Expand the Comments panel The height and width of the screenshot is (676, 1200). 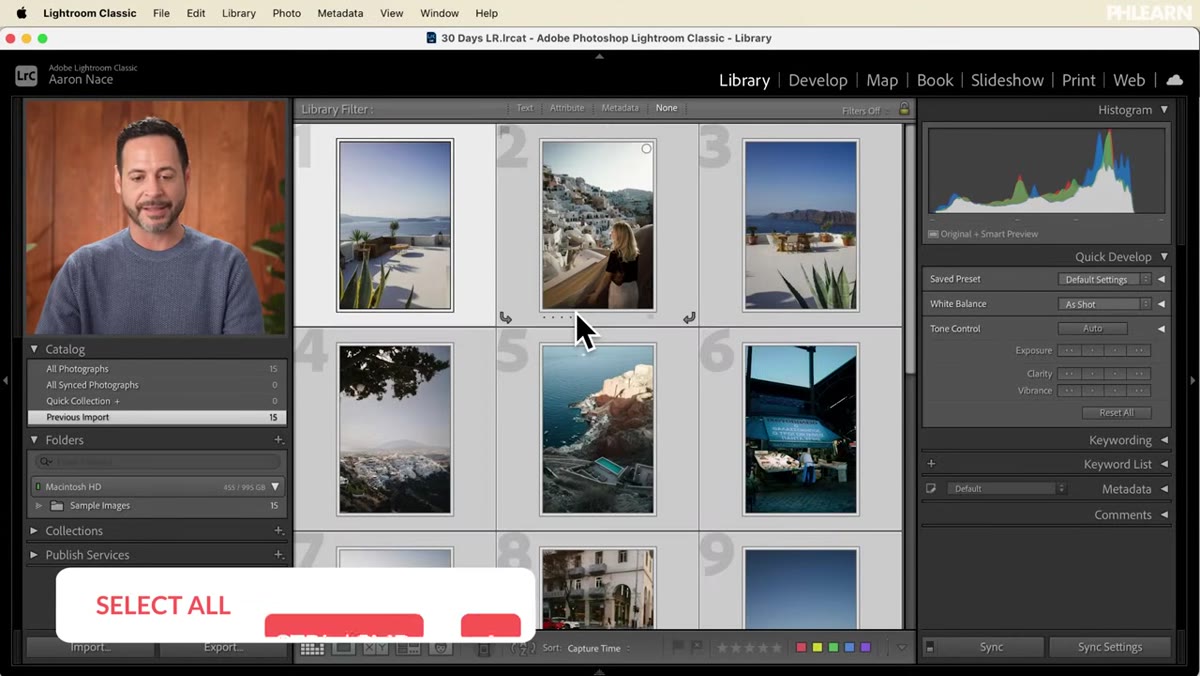pyautogui.click(x=1164, y=515)
